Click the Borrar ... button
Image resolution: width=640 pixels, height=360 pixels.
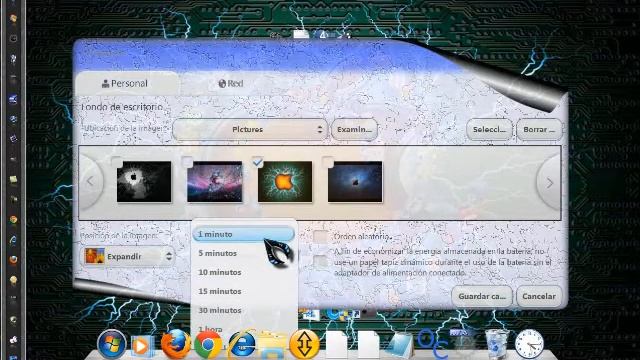(x=539, y=129)
